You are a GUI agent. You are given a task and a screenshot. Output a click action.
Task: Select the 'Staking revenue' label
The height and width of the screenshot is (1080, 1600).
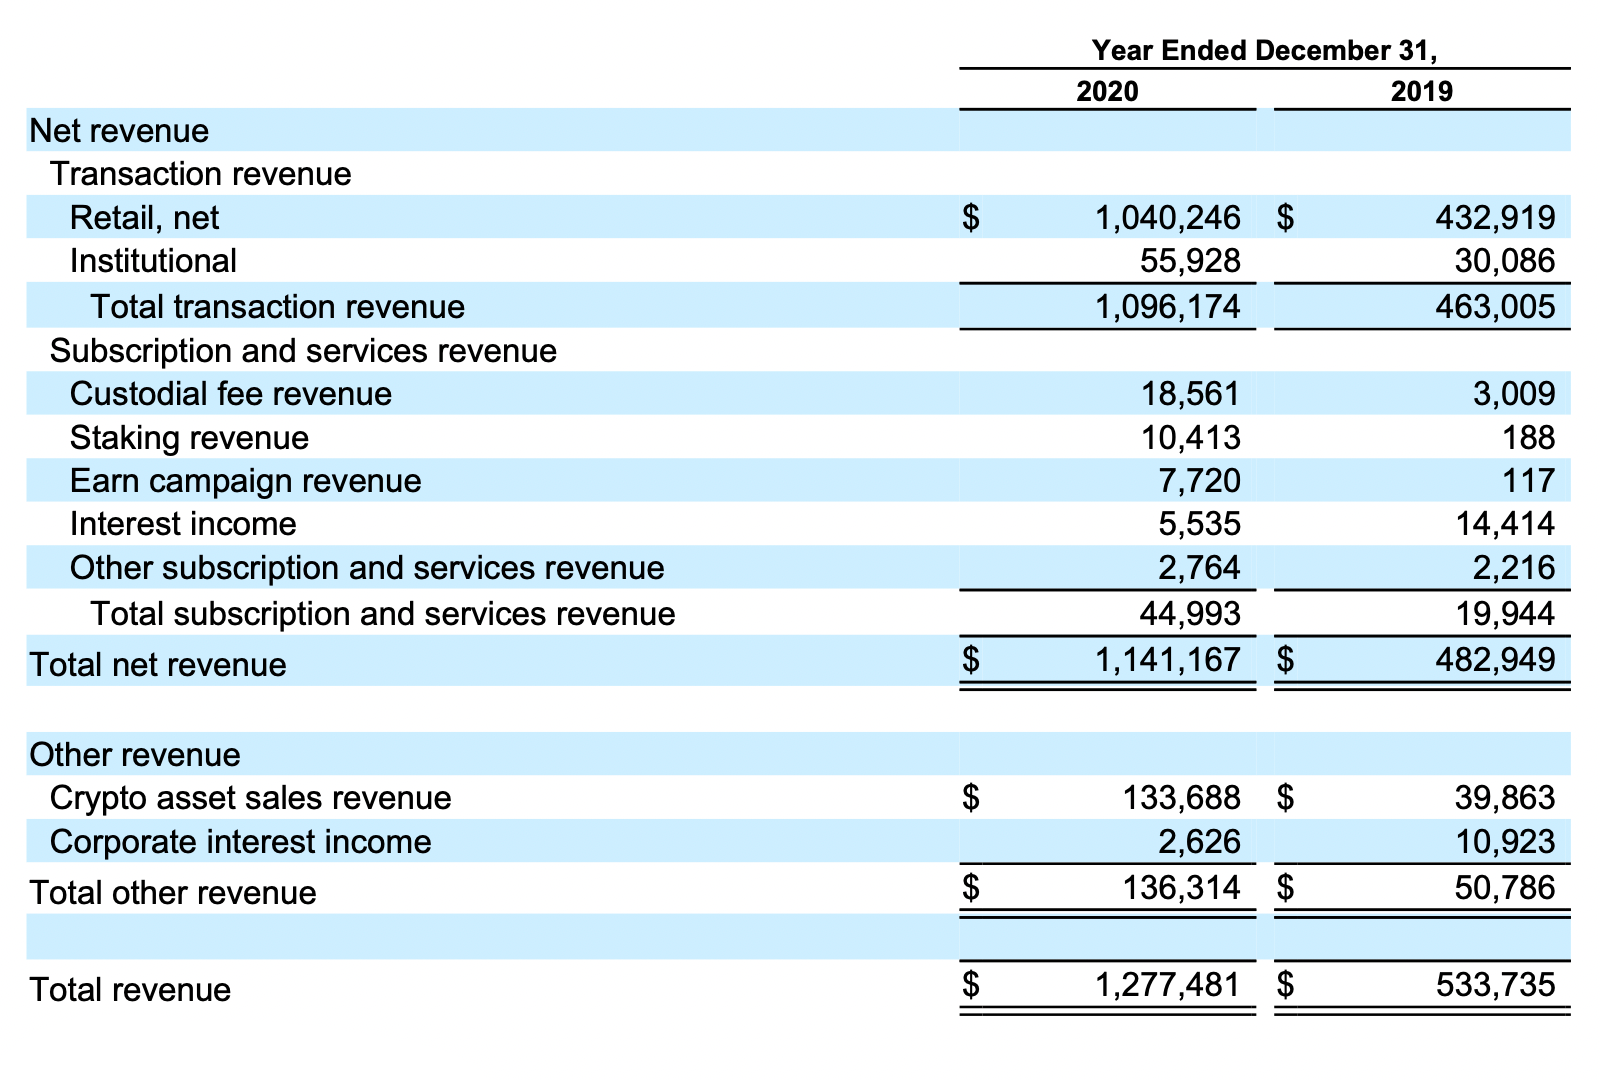pos(189,438)
